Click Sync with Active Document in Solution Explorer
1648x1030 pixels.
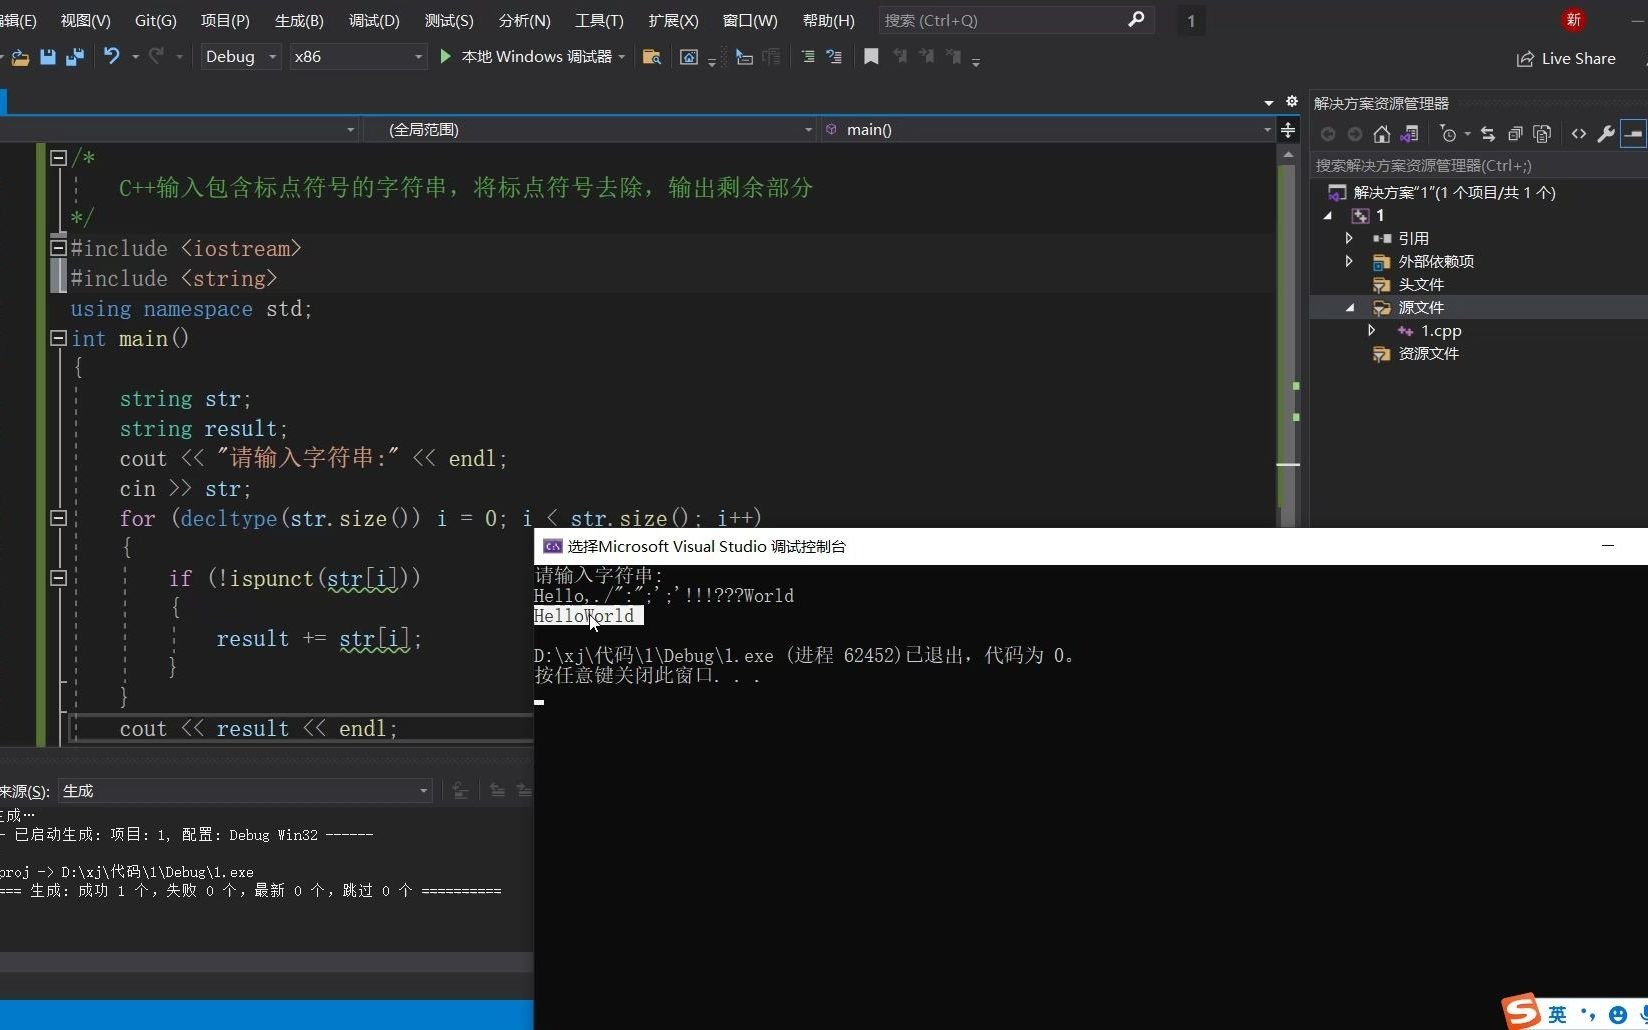1489,133
